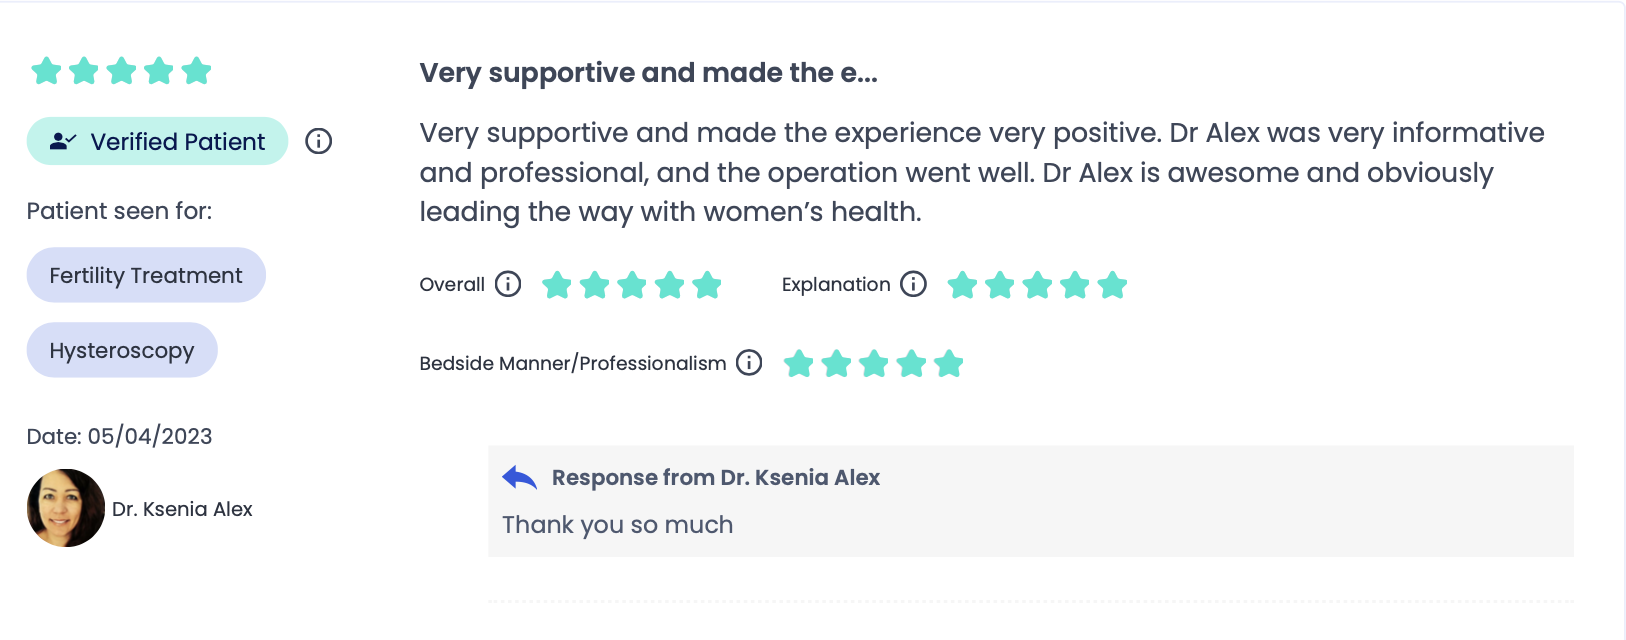Click the Verified Patient badge
Screen dimensions: 1626x640
(157, 141)
